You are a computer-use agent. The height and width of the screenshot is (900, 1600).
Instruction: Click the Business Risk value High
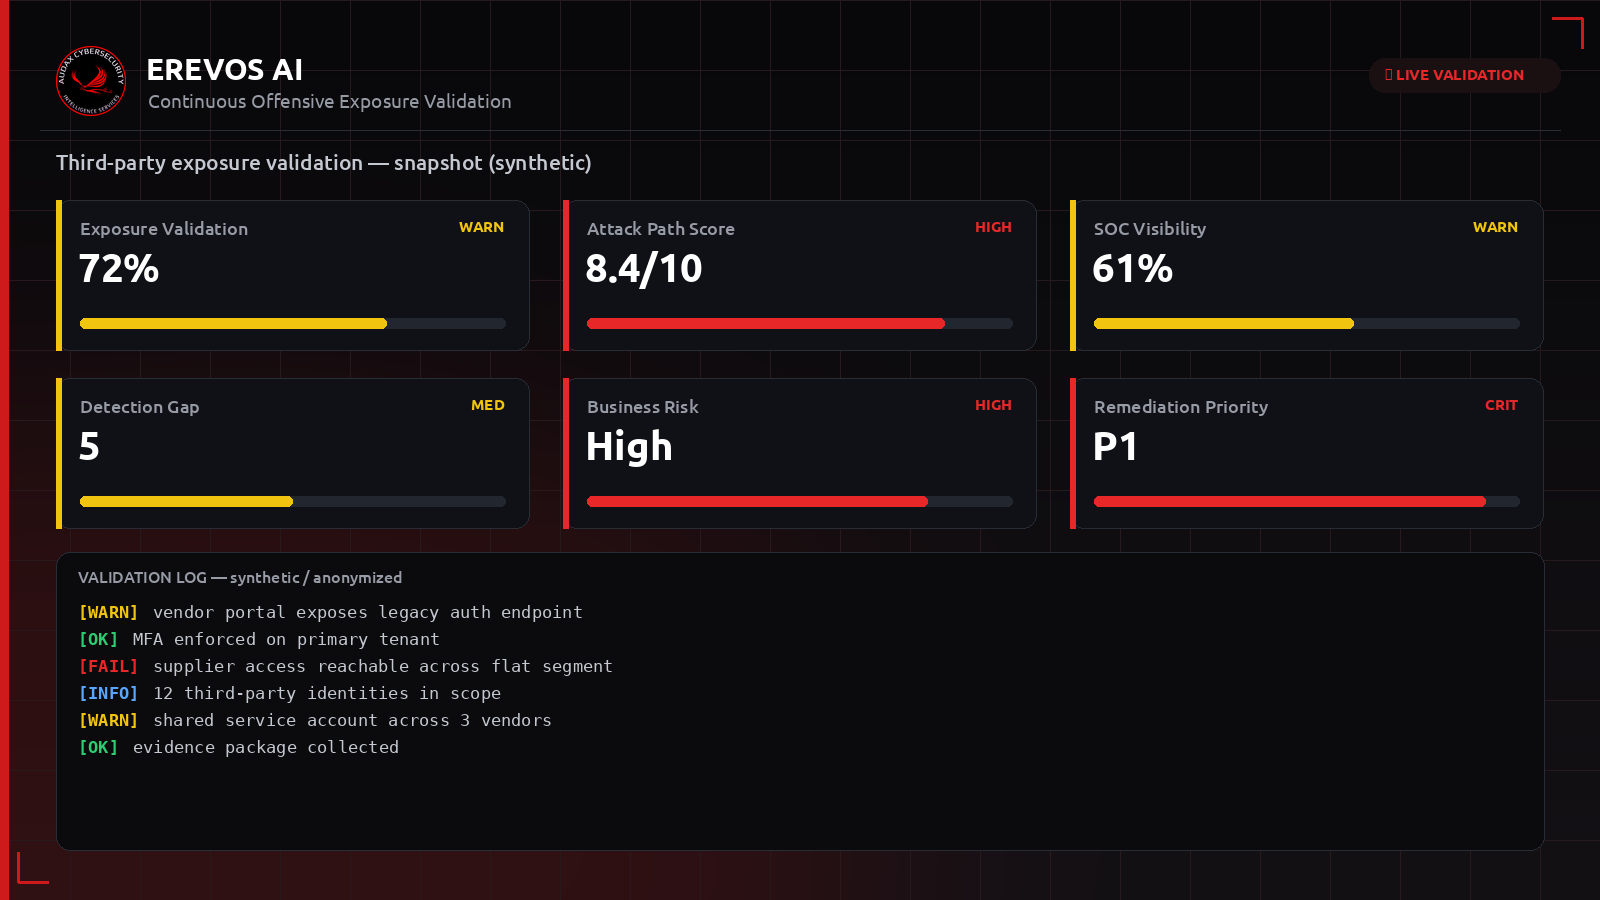click(629, 447)
